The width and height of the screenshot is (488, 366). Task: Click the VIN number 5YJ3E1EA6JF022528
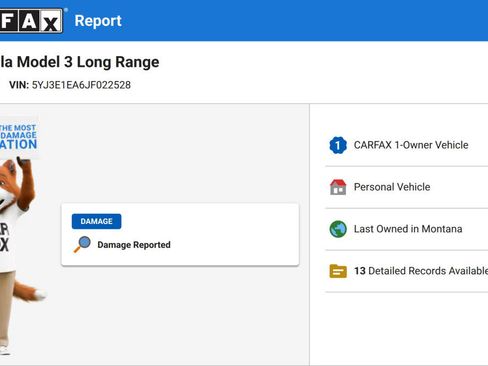coord(81,85)
